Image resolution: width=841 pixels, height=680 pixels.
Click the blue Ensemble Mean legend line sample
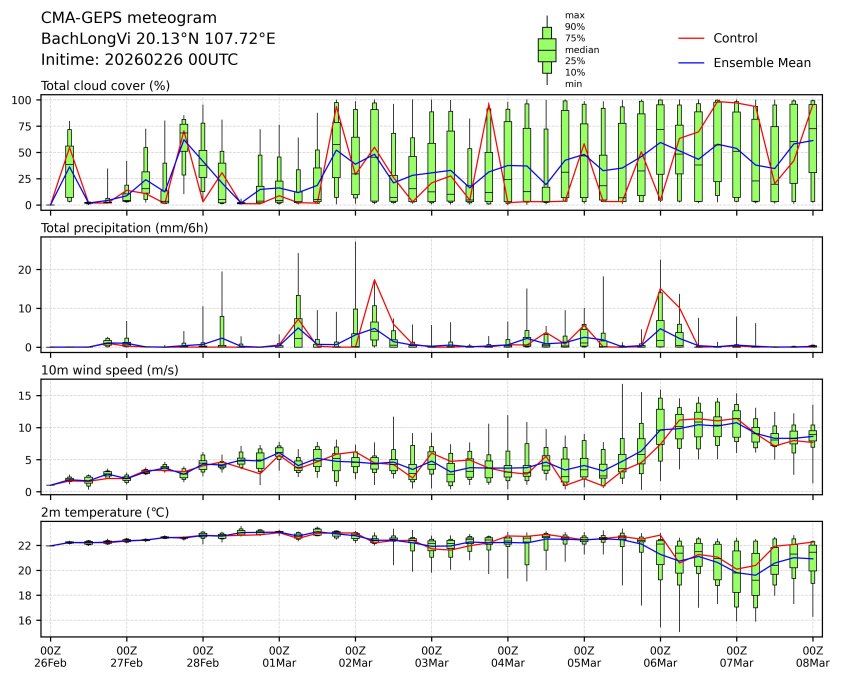coord(691,63)
